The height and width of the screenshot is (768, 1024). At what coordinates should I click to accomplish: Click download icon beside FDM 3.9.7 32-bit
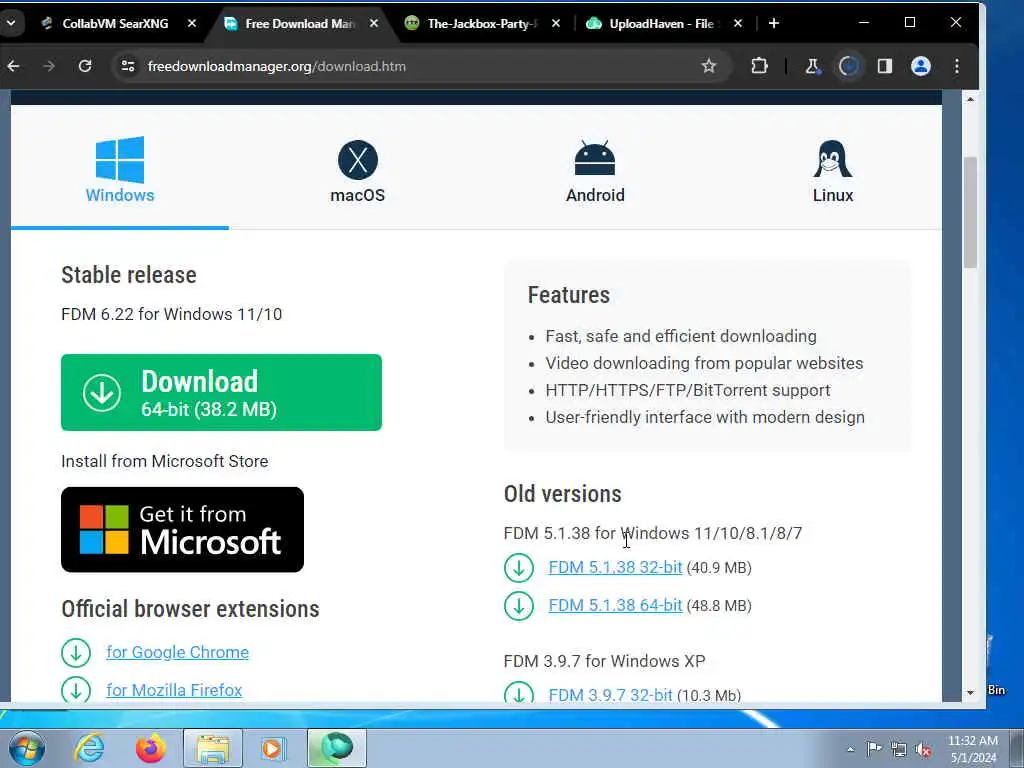click(x=519, y=692)
